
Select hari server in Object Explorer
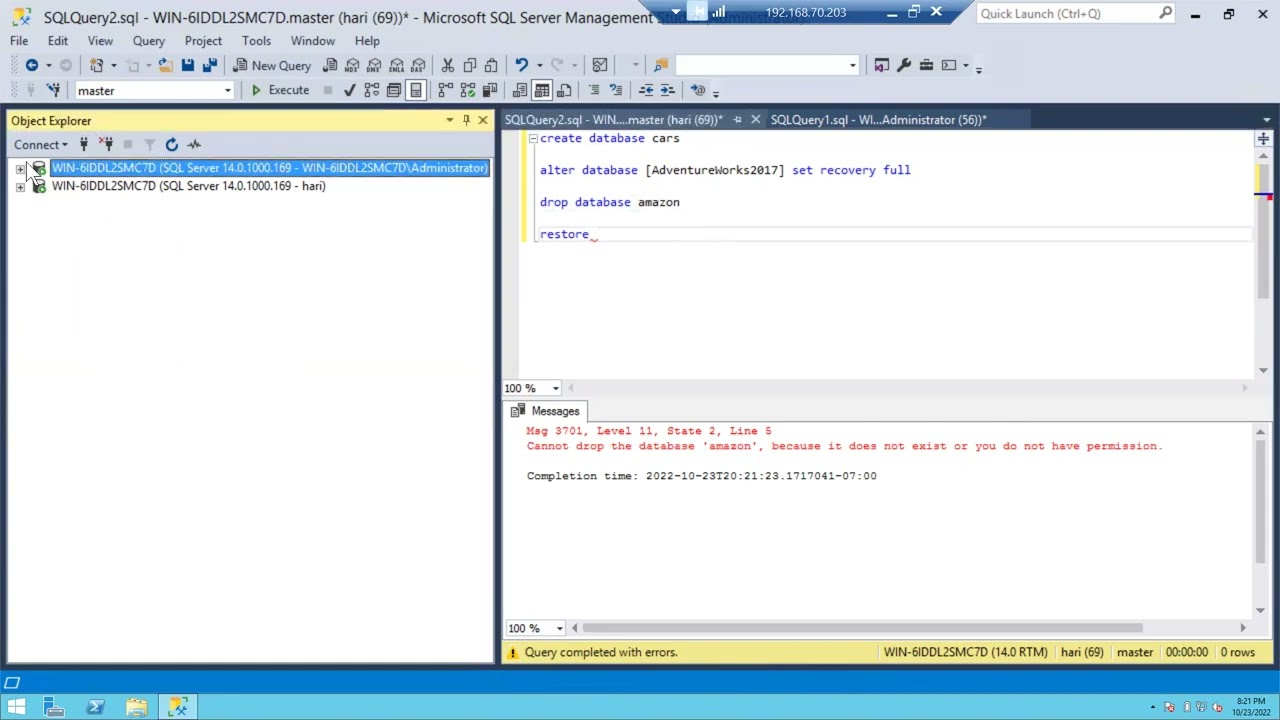[188, 186]
